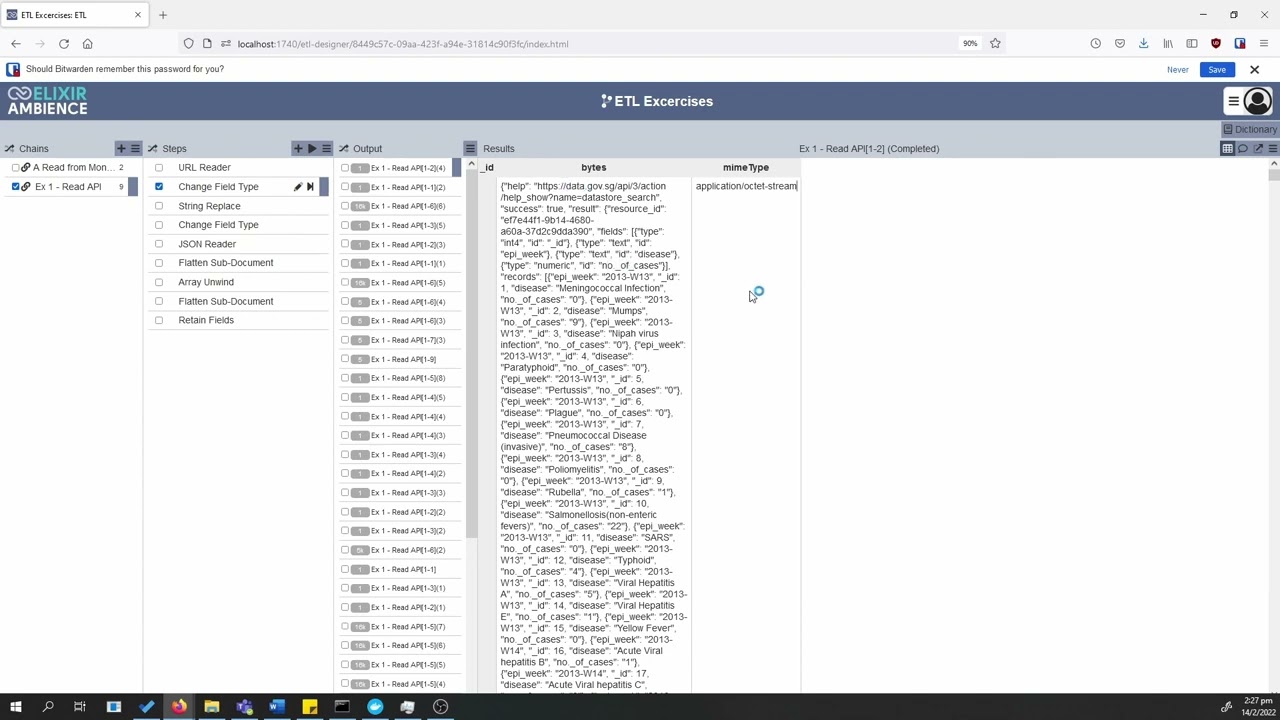This screenshot has width=1280, height=720.
Task: Open the Steps panel hamburger menu
Action: click(x=325, y=148)
